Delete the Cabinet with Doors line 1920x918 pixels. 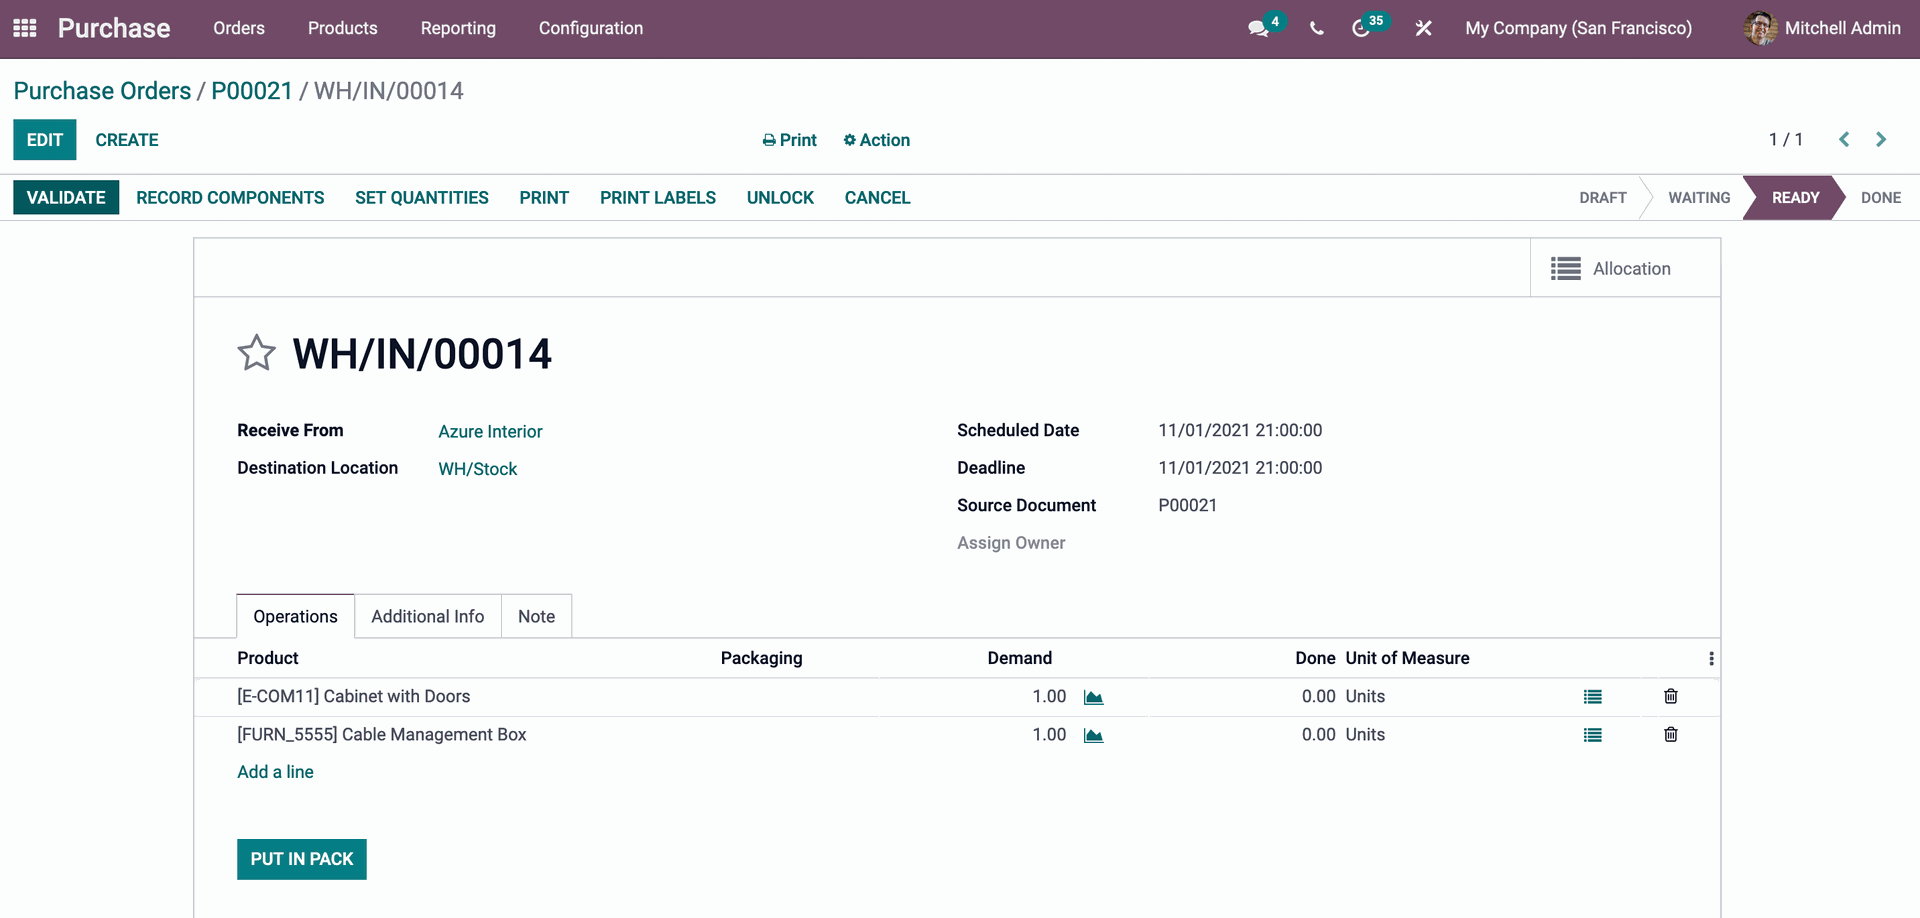point(1670,696)
